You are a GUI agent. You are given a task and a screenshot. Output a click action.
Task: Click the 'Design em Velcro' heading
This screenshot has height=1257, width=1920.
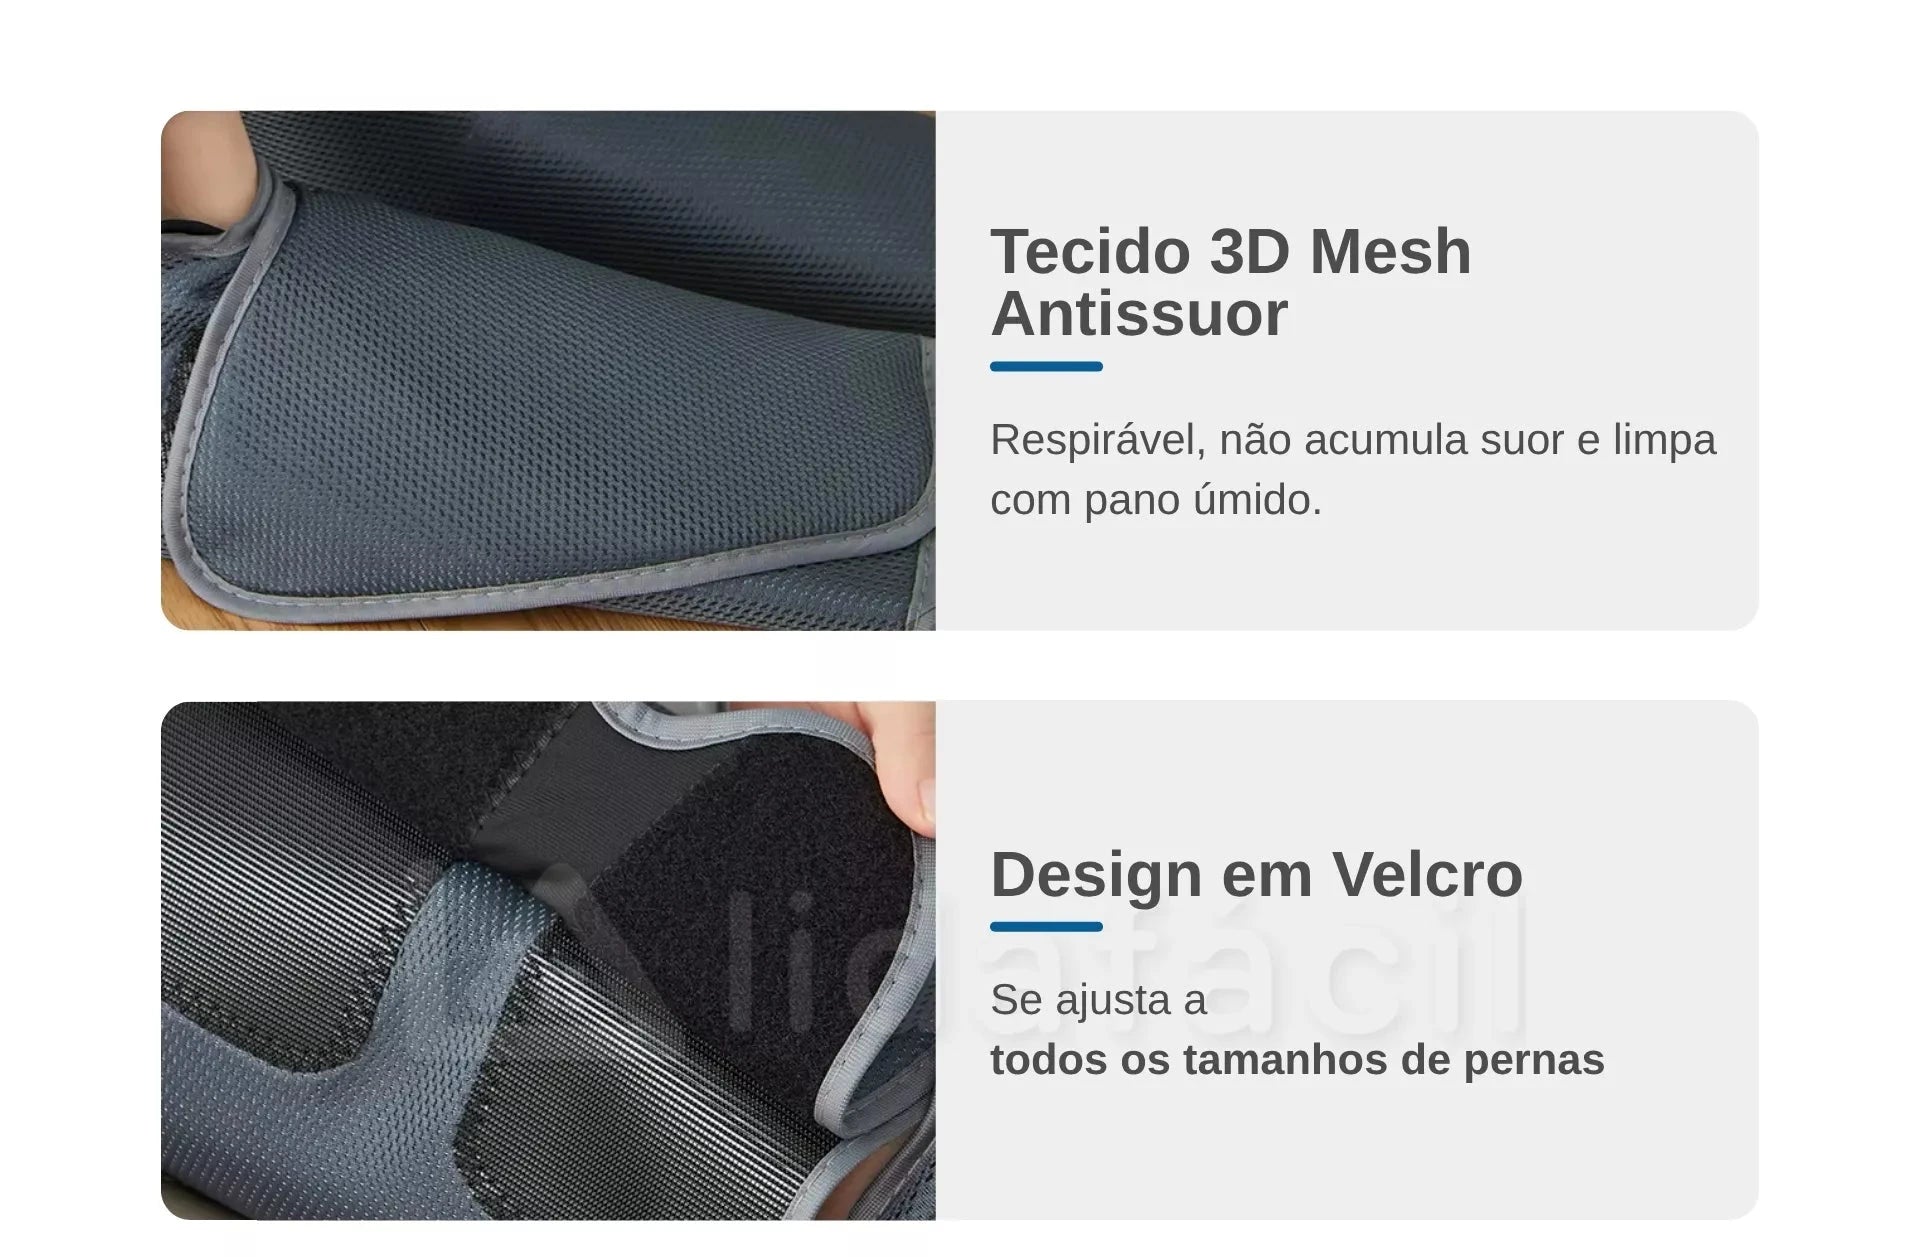(x=1257, y=874)
